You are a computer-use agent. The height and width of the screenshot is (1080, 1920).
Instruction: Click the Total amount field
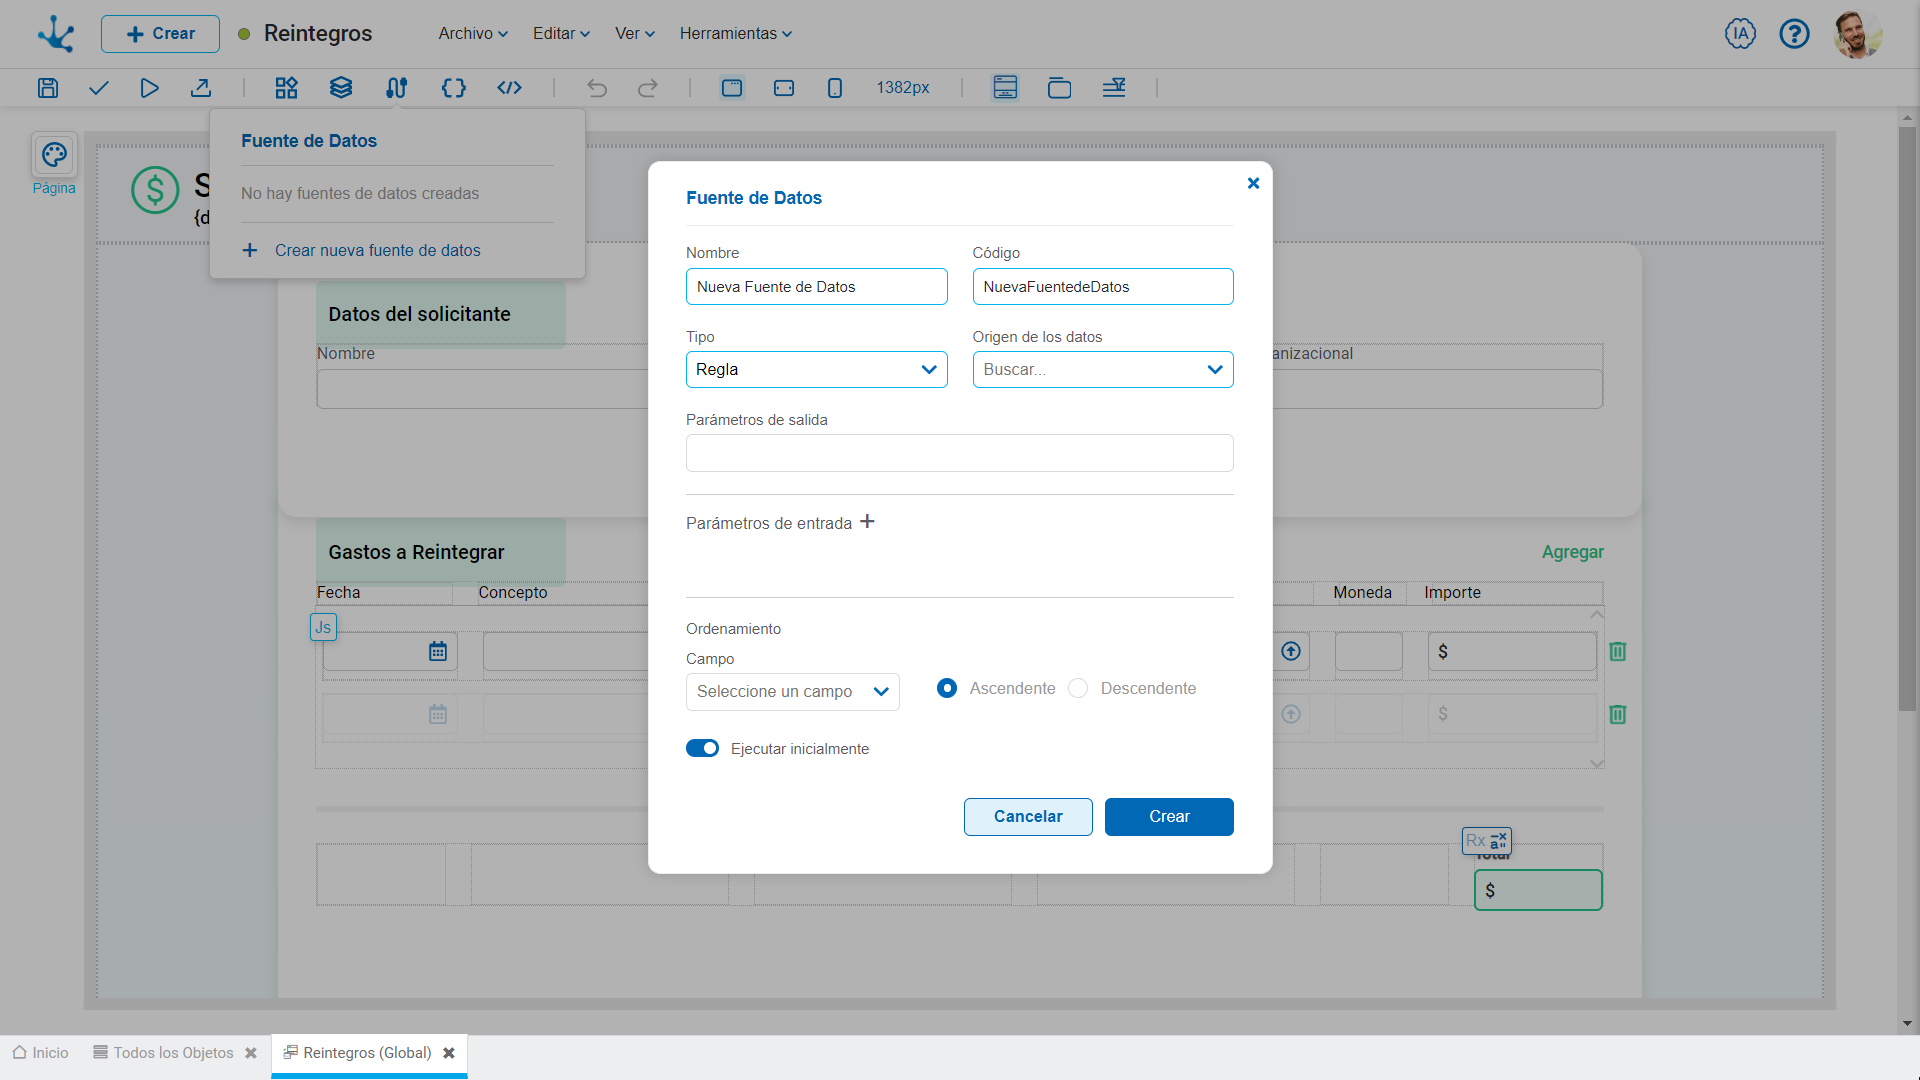pos(1538,890)
